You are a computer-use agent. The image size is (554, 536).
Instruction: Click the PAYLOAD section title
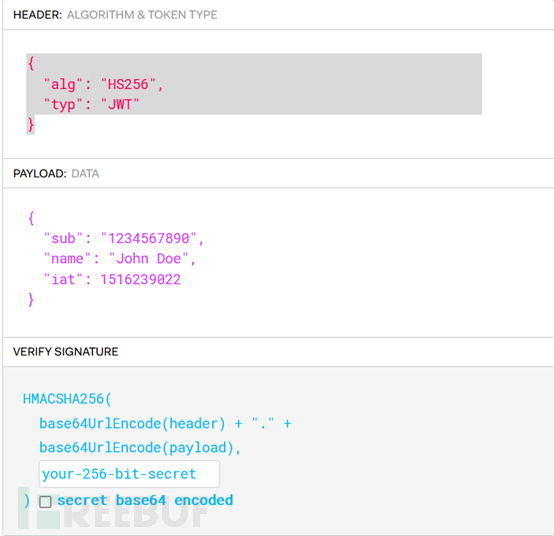pos(40,173)
